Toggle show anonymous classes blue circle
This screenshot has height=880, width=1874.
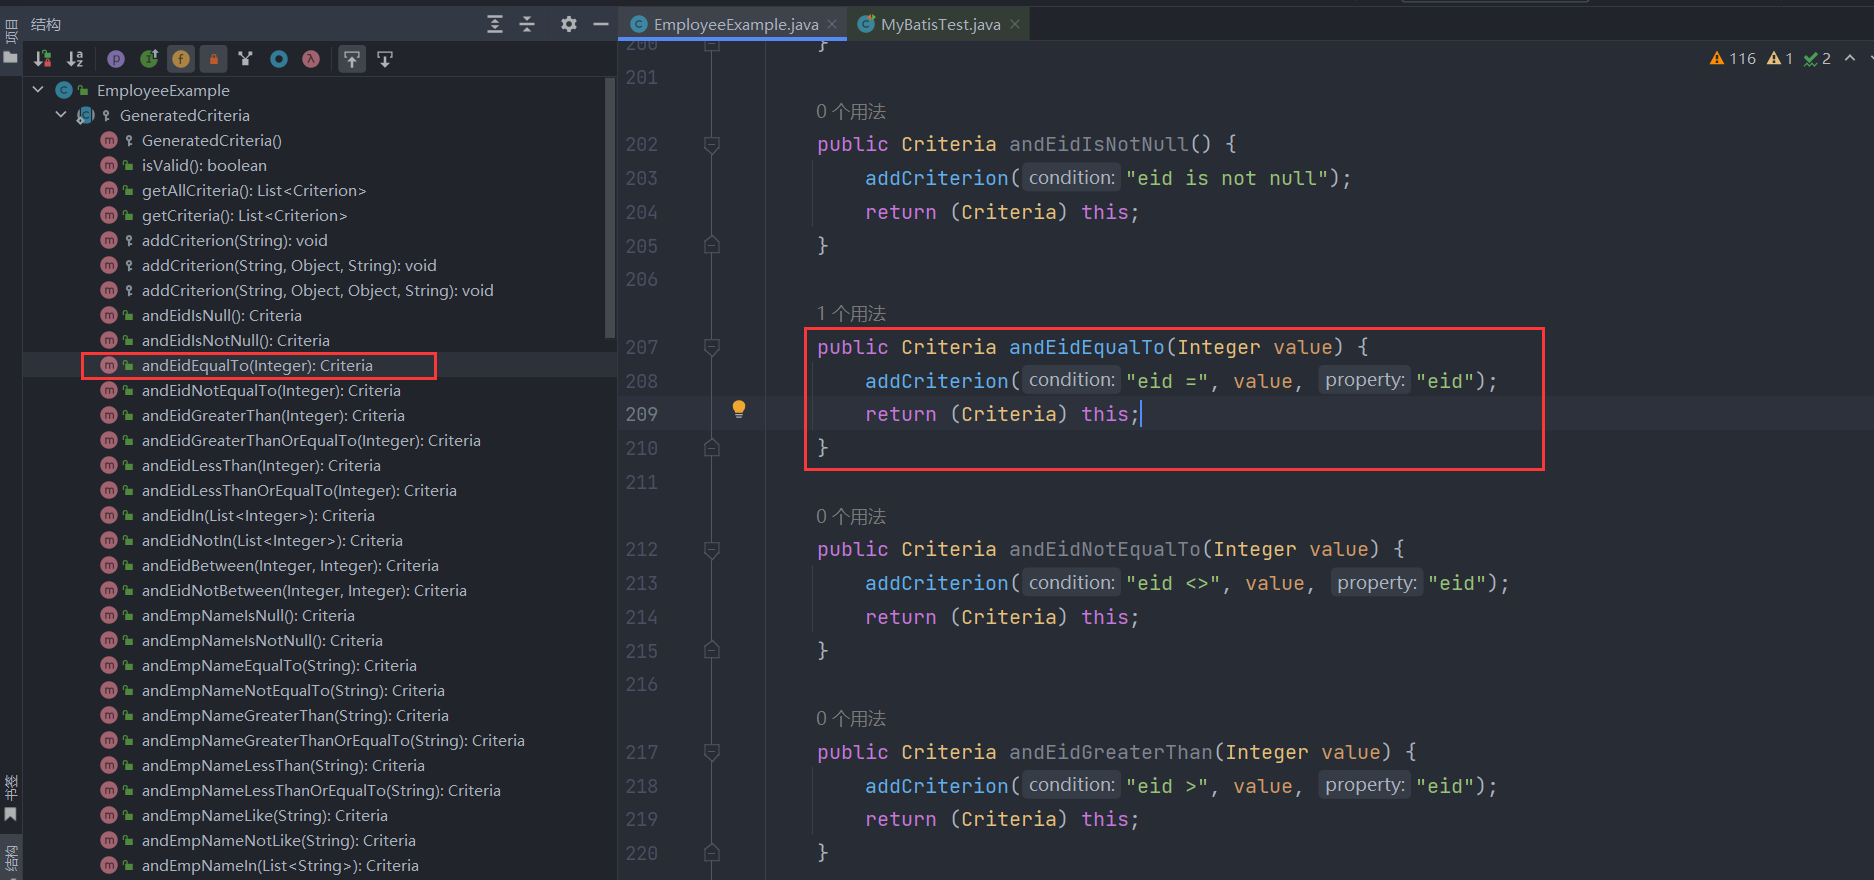pos(279,59)
